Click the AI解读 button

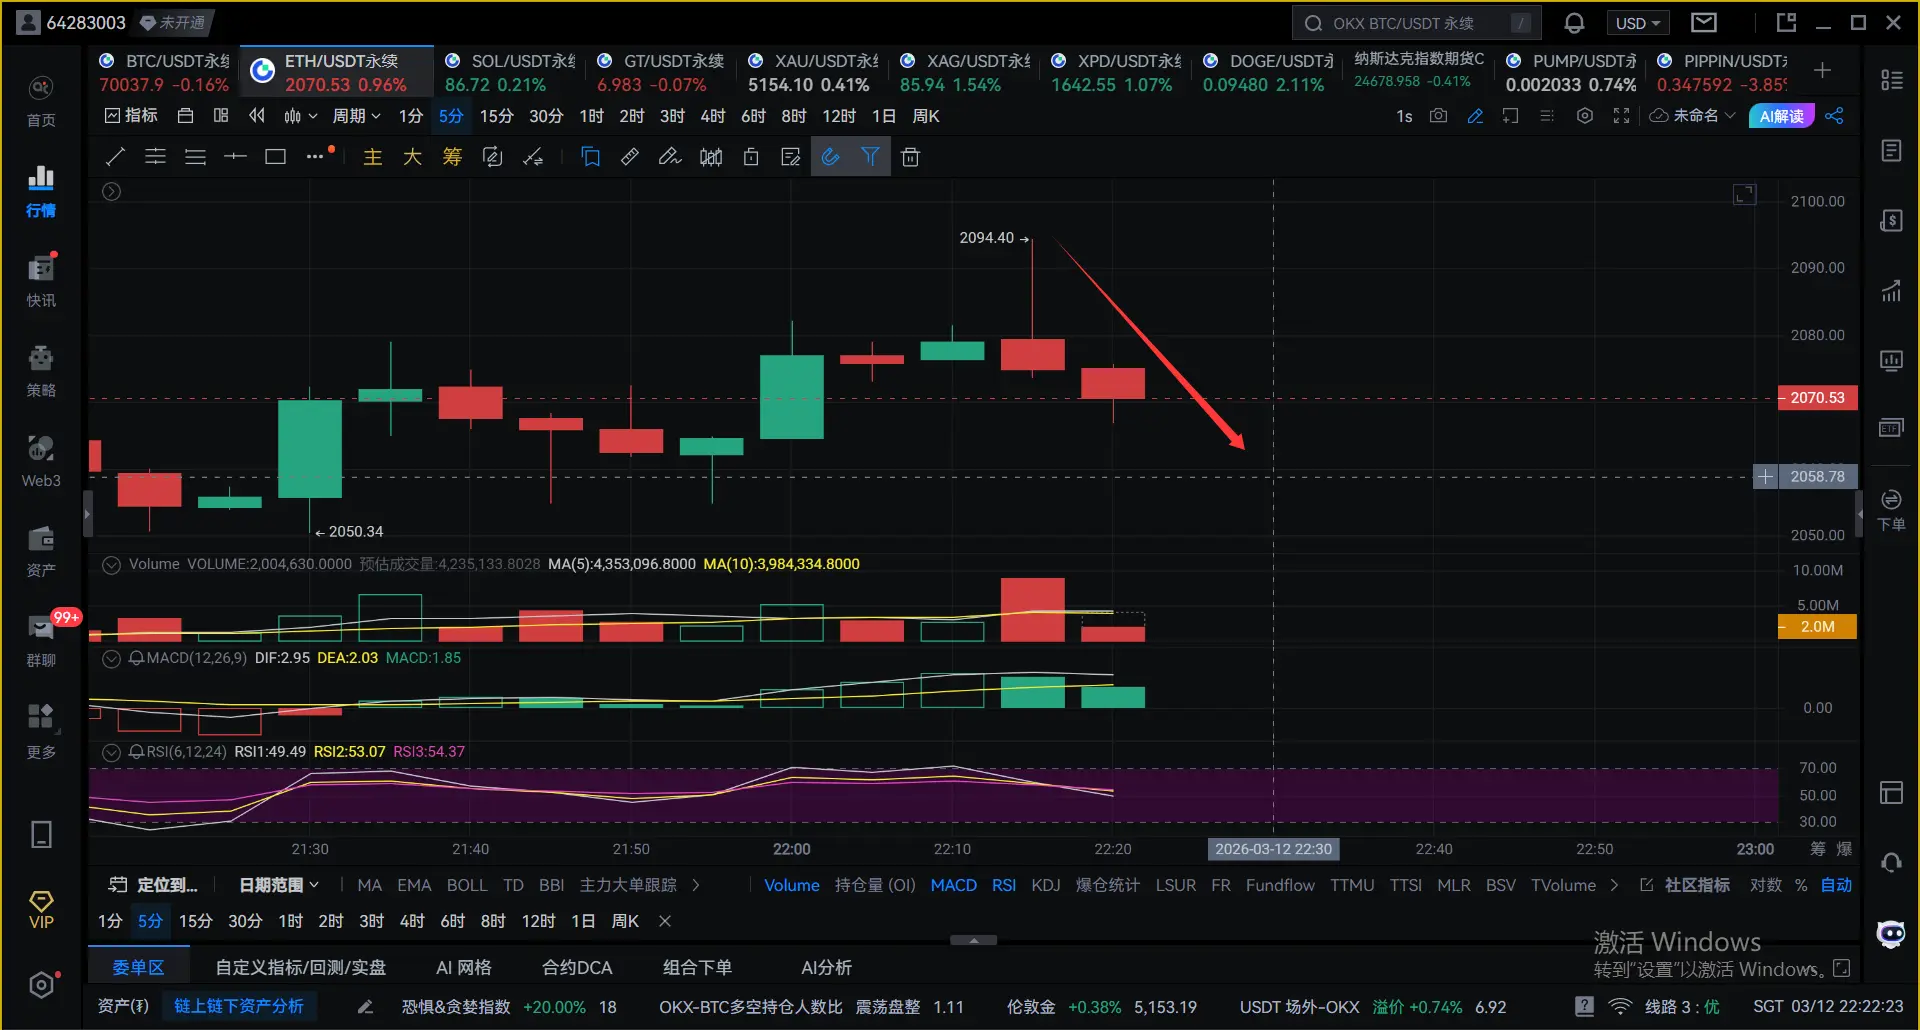pyautogui.click(x=1782, y=116)
